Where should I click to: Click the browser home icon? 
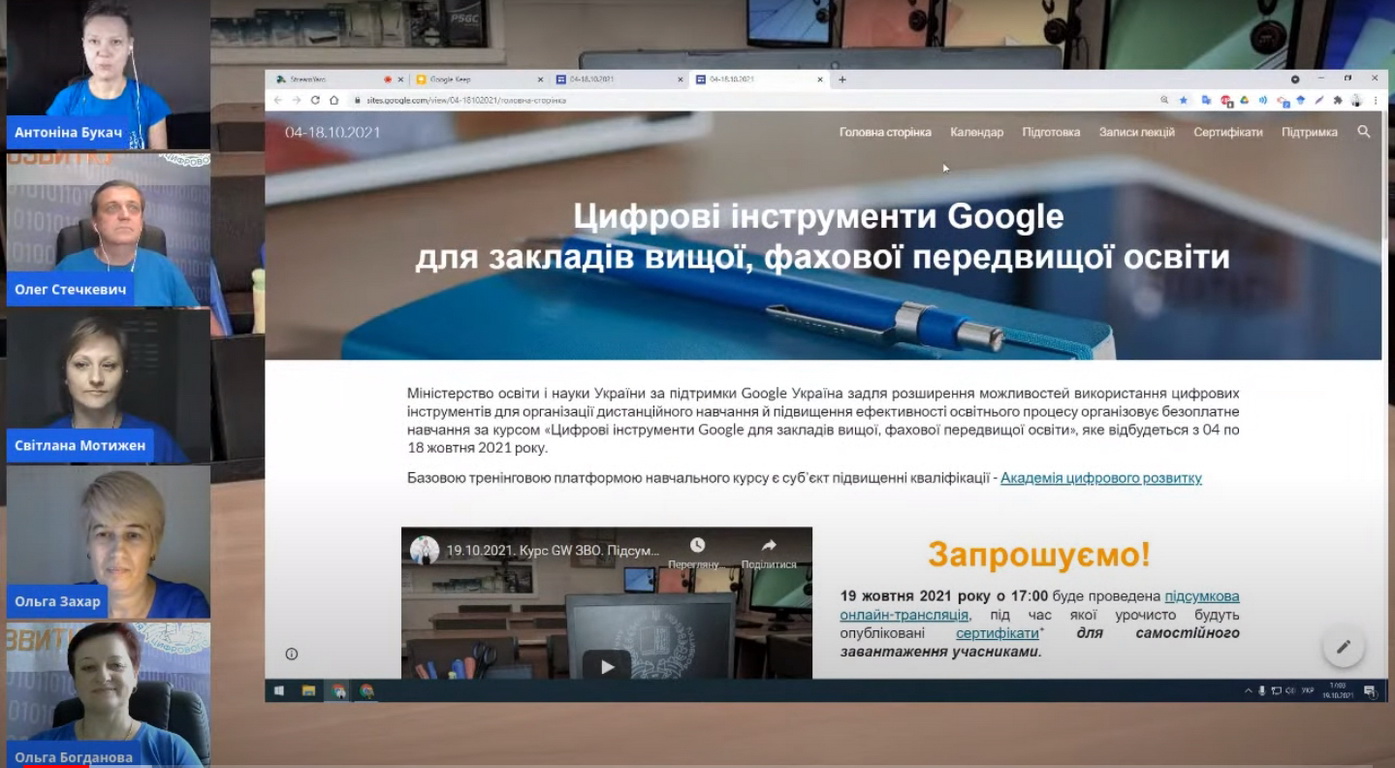[334, 100]
